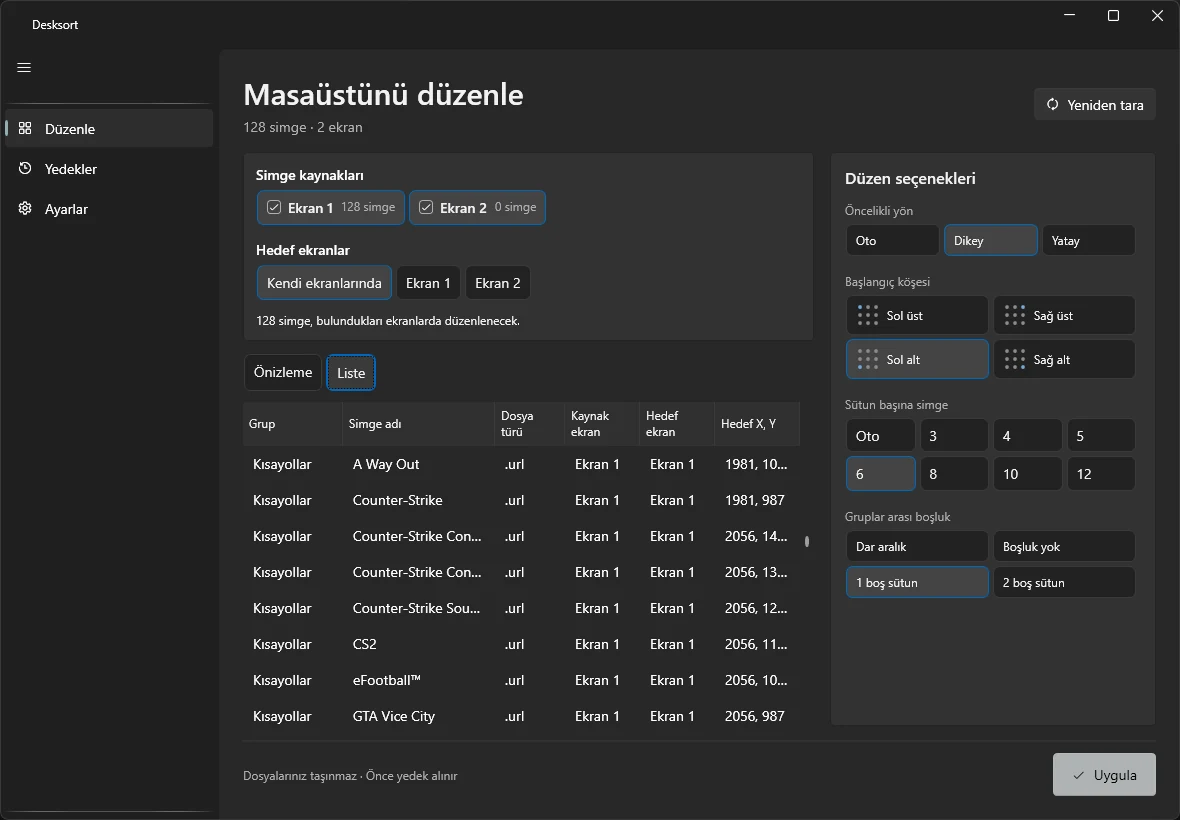Select Boşluk yok group spacing

(x=1064, y=546)
